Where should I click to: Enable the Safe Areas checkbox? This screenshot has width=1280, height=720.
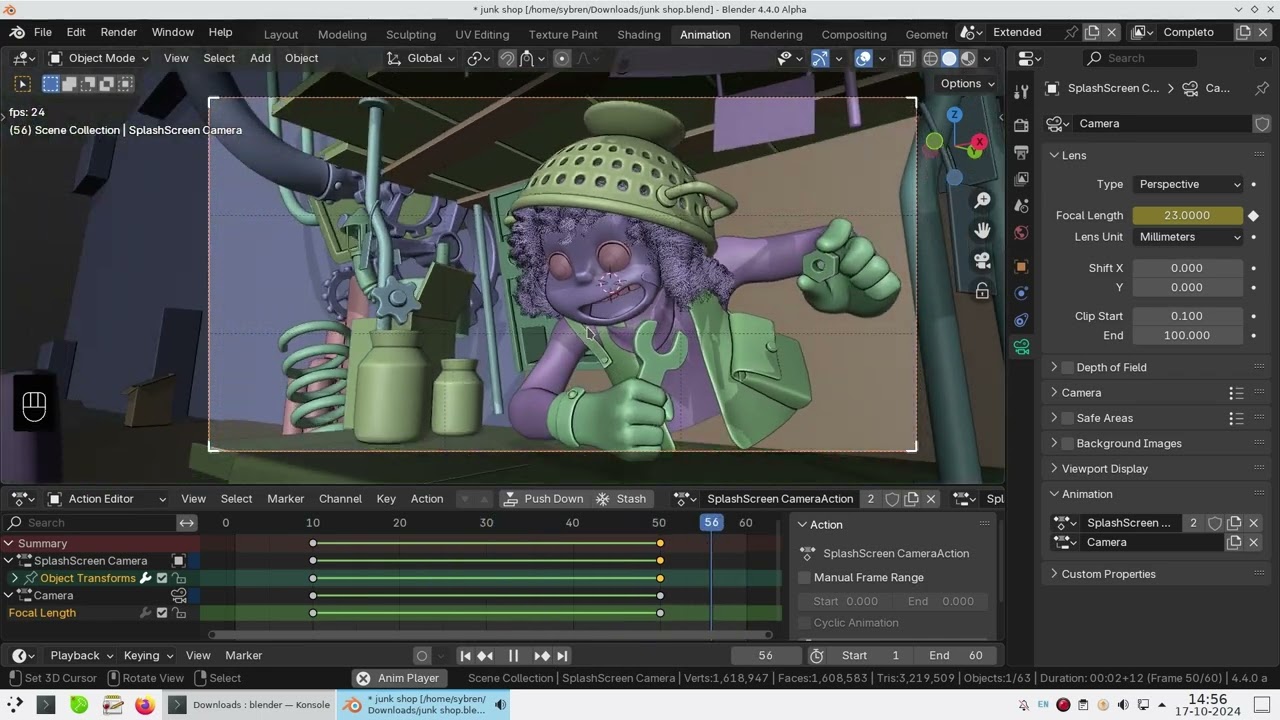click(x=1067, y=418)
